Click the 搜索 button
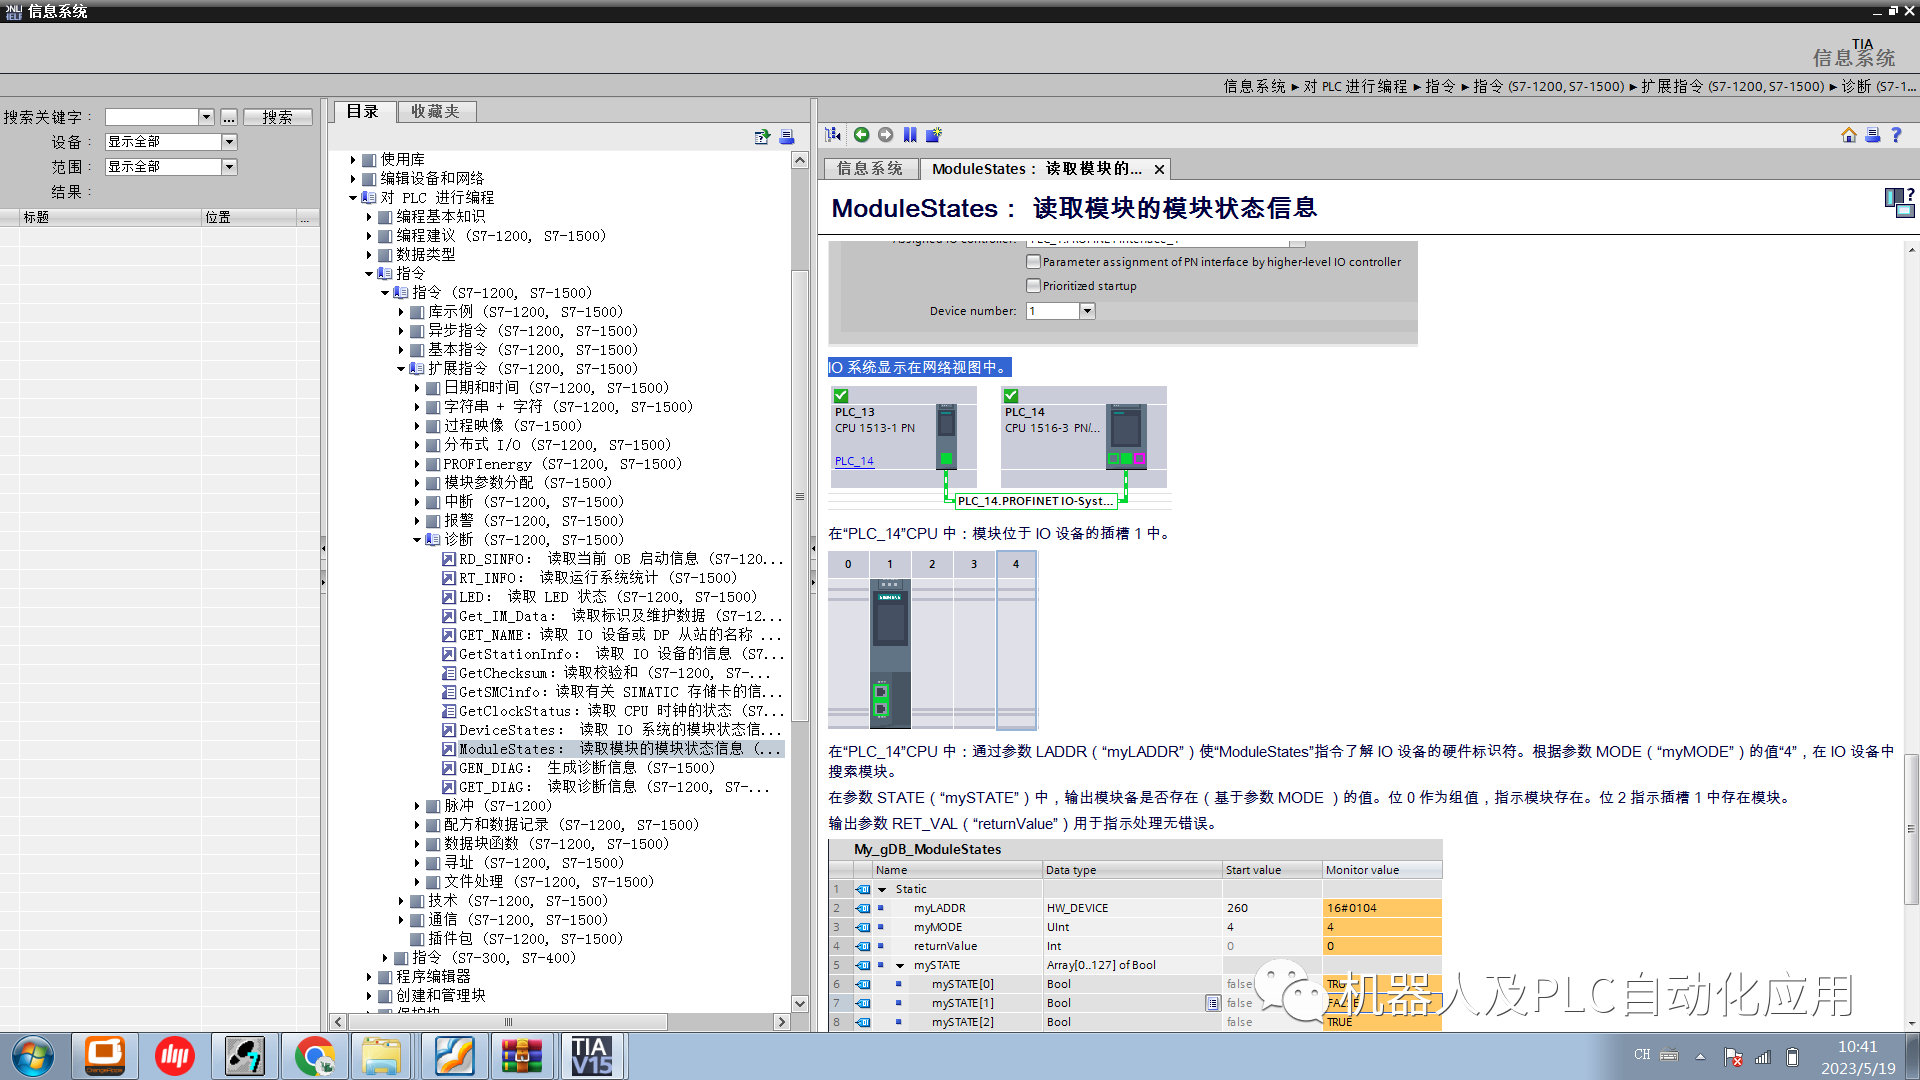The width and height of the screenshot is (1920, 1080). pyautogui.click(x=278, y=117)
